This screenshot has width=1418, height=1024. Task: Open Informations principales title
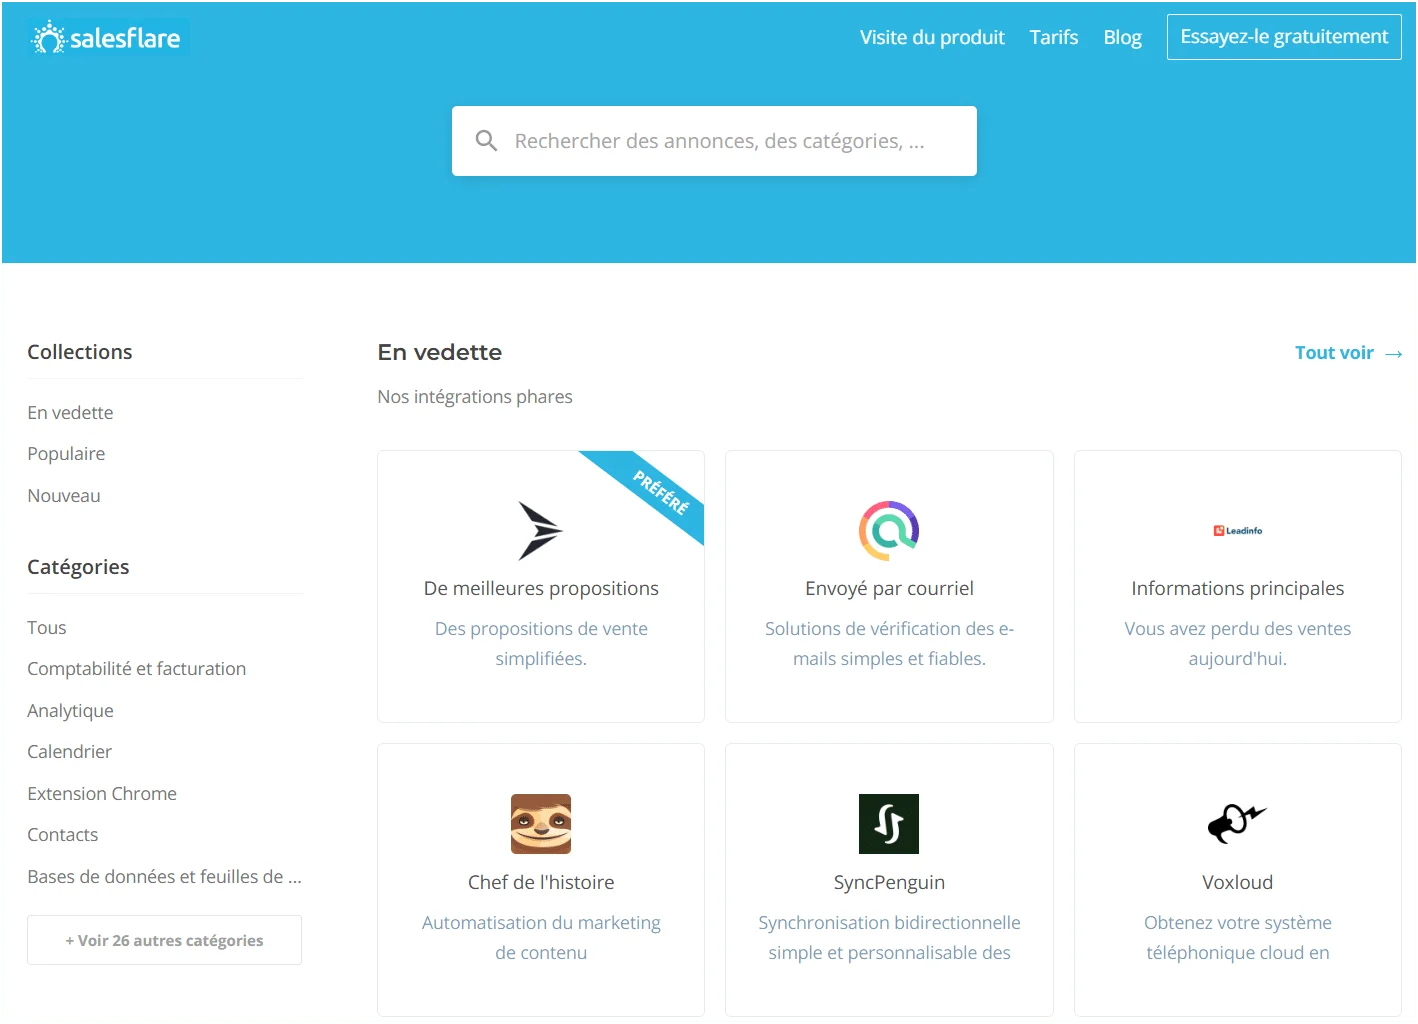click(x=1237, y=588)
